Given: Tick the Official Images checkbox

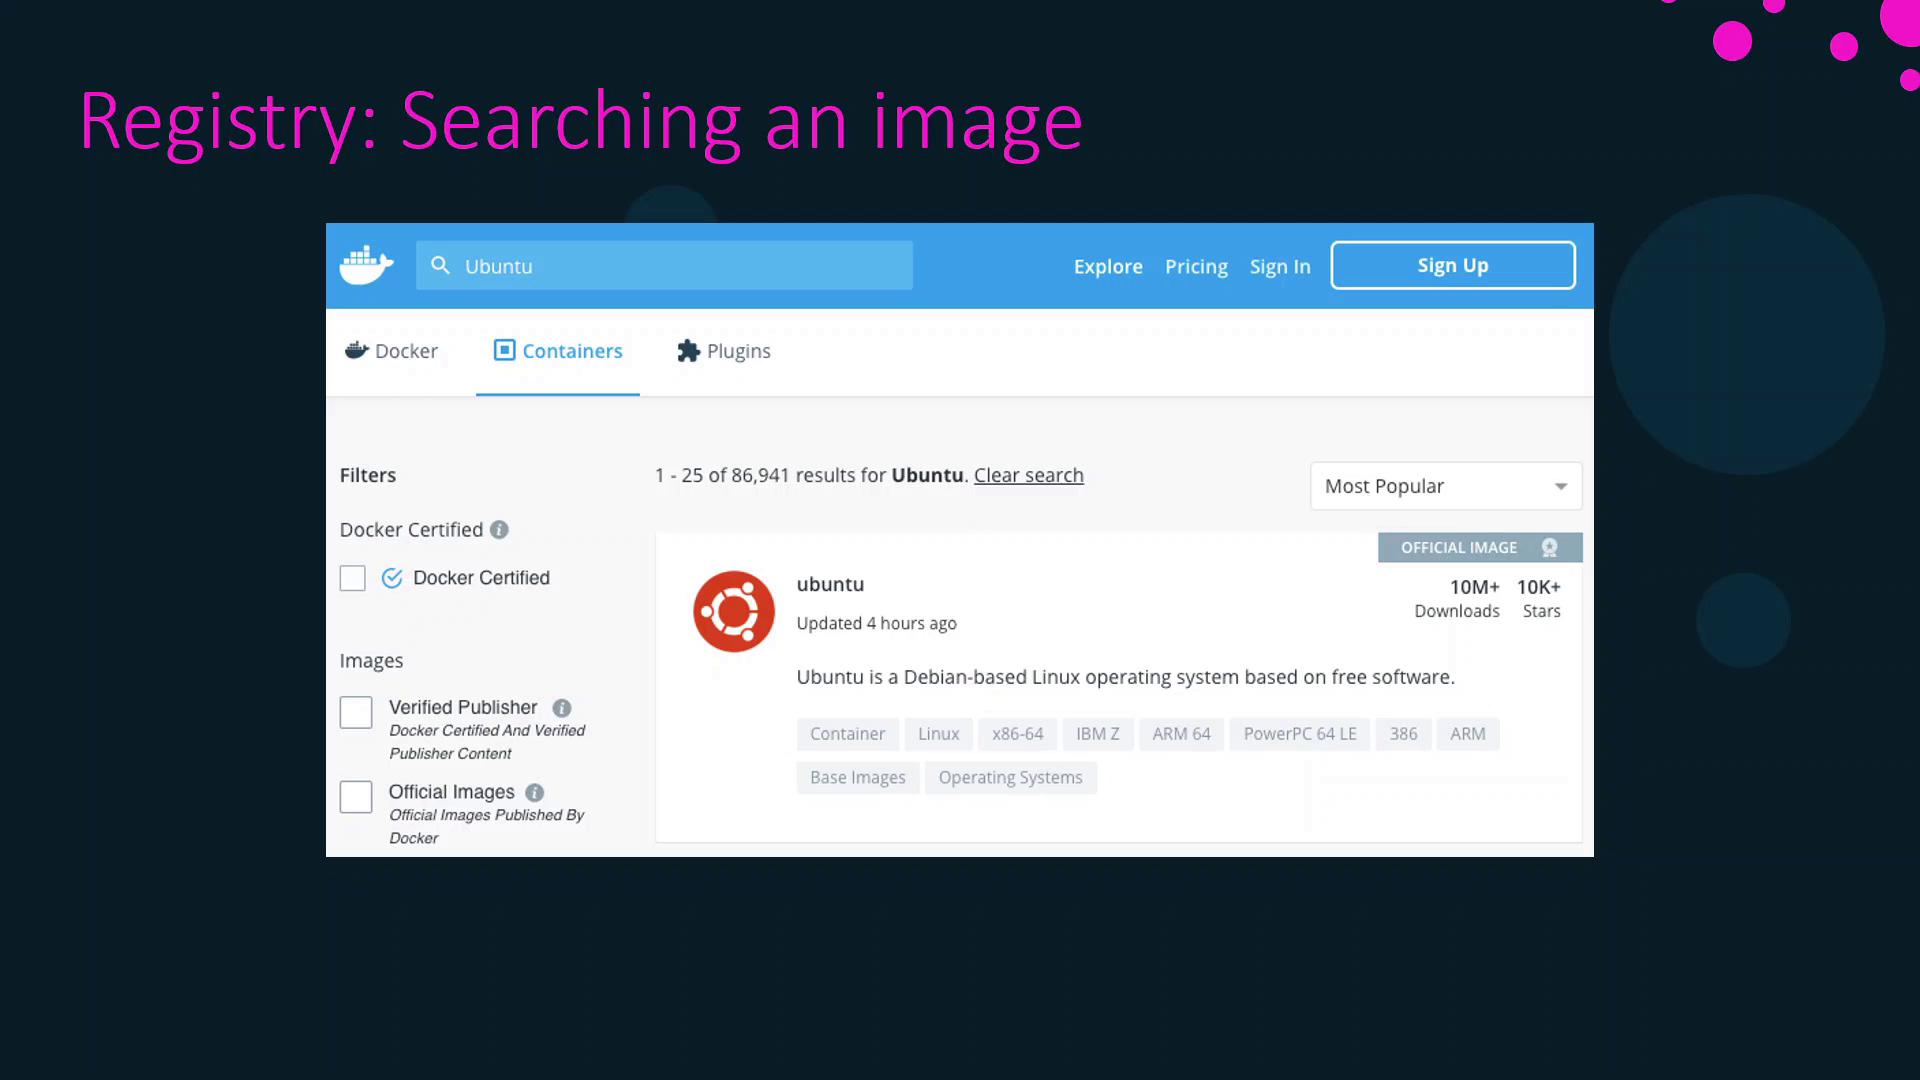Looking at the screenshot, I should (x=356, y=797).
